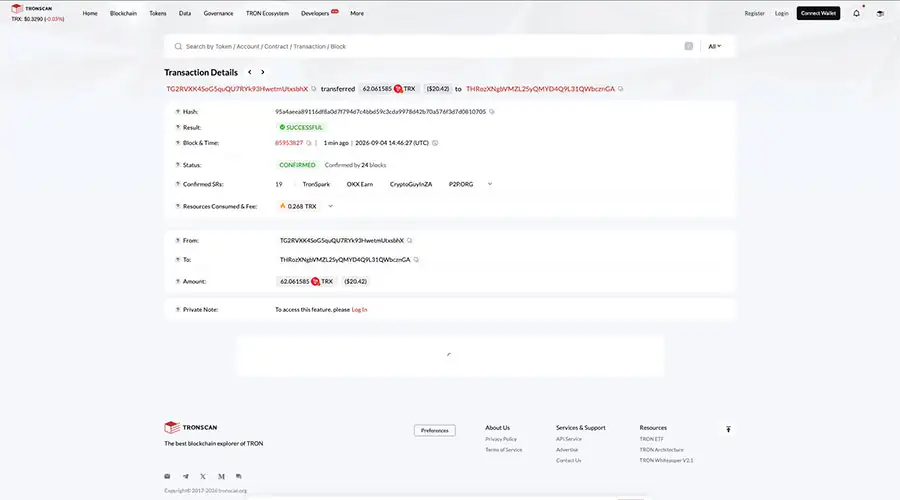This screenshot has height=500, width=900.
Task: Copy the sender address in the header
Action: (313, 89)
